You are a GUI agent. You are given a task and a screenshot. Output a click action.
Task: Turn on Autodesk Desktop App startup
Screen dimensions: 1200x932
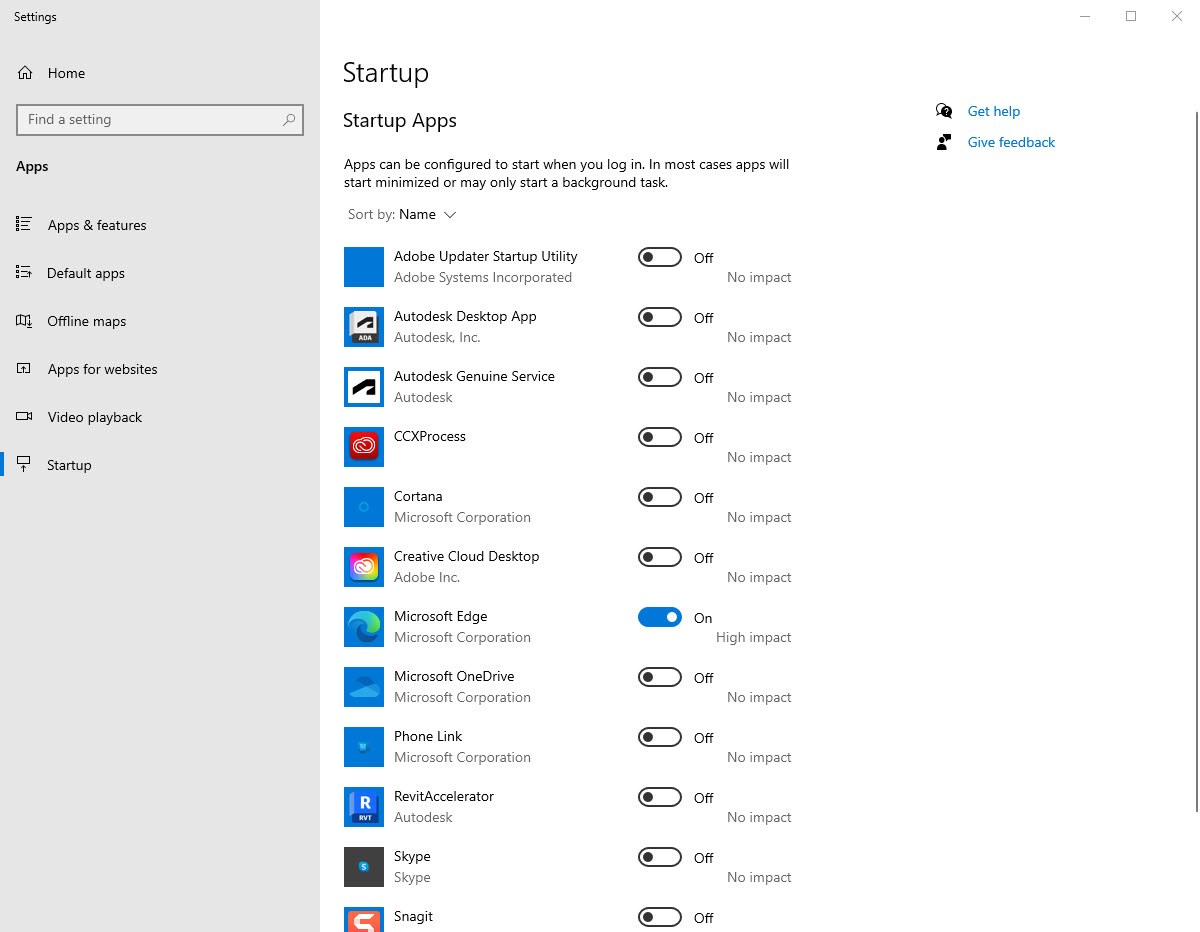tap(660, 317)
